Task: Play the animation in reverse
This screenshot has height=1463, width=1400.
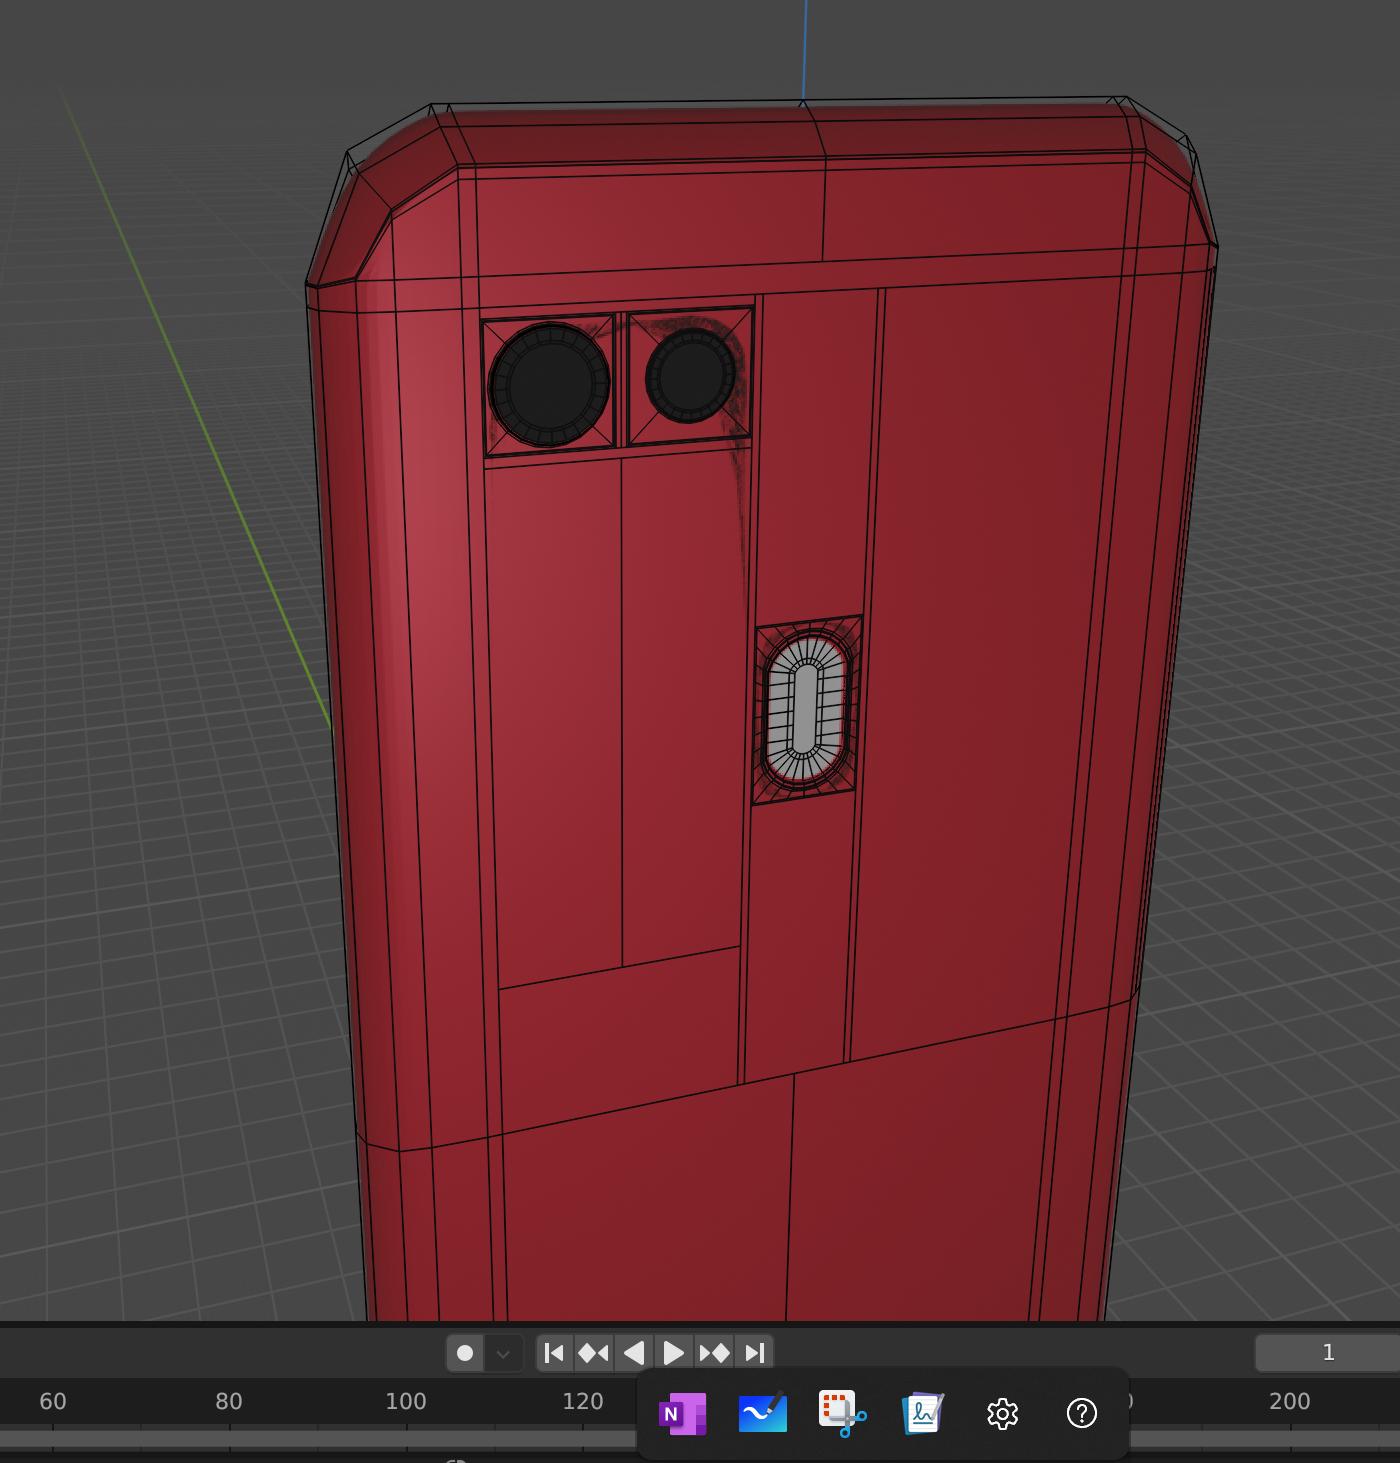Action: click(634, 1353)
